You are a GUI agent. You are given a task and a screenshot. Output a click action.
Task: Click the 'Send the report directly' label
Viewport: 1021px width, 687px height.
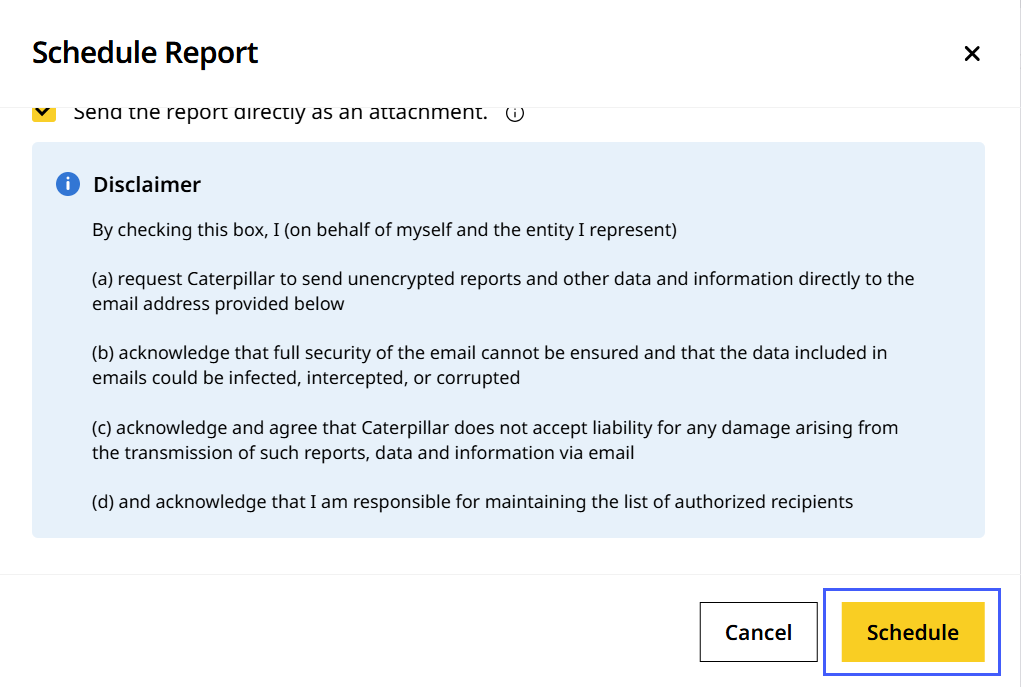(280, 113)
